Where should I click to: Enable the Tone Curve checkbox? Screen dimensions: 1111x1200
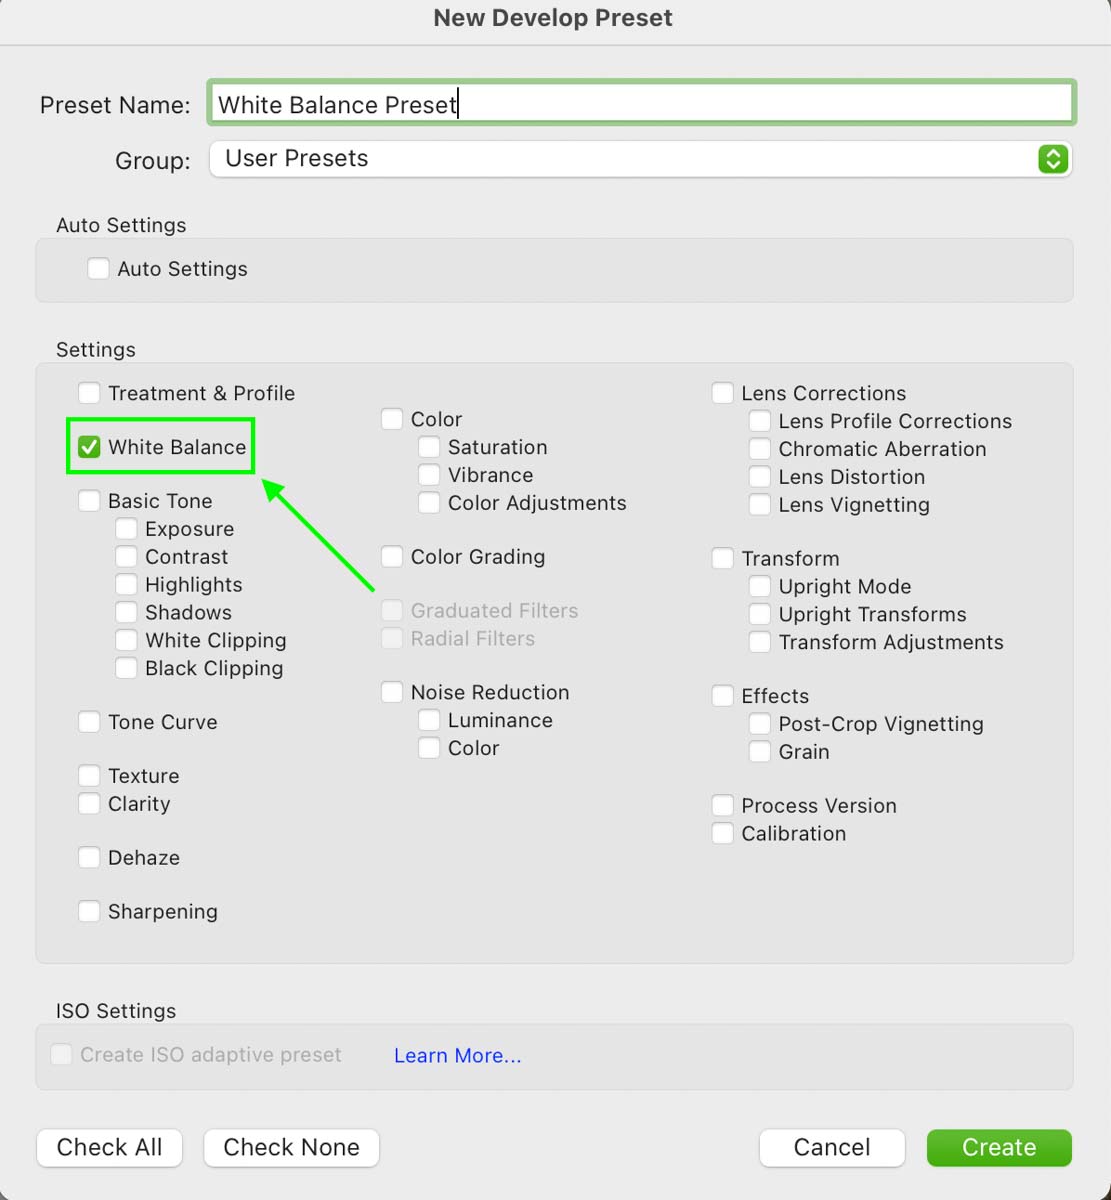tap(89, 722)
